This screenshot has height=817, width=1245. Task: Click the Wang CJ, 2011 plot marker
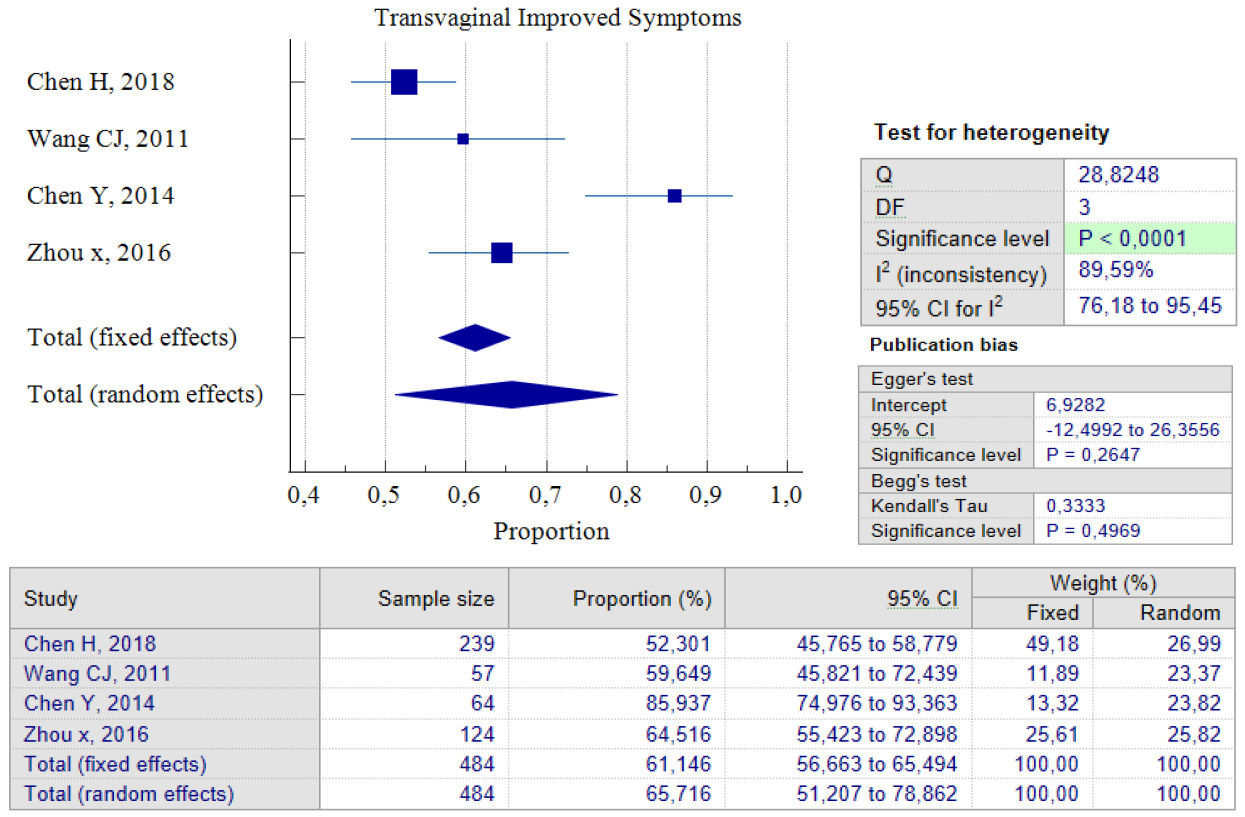pyautogui.click(x=463, y=139)
